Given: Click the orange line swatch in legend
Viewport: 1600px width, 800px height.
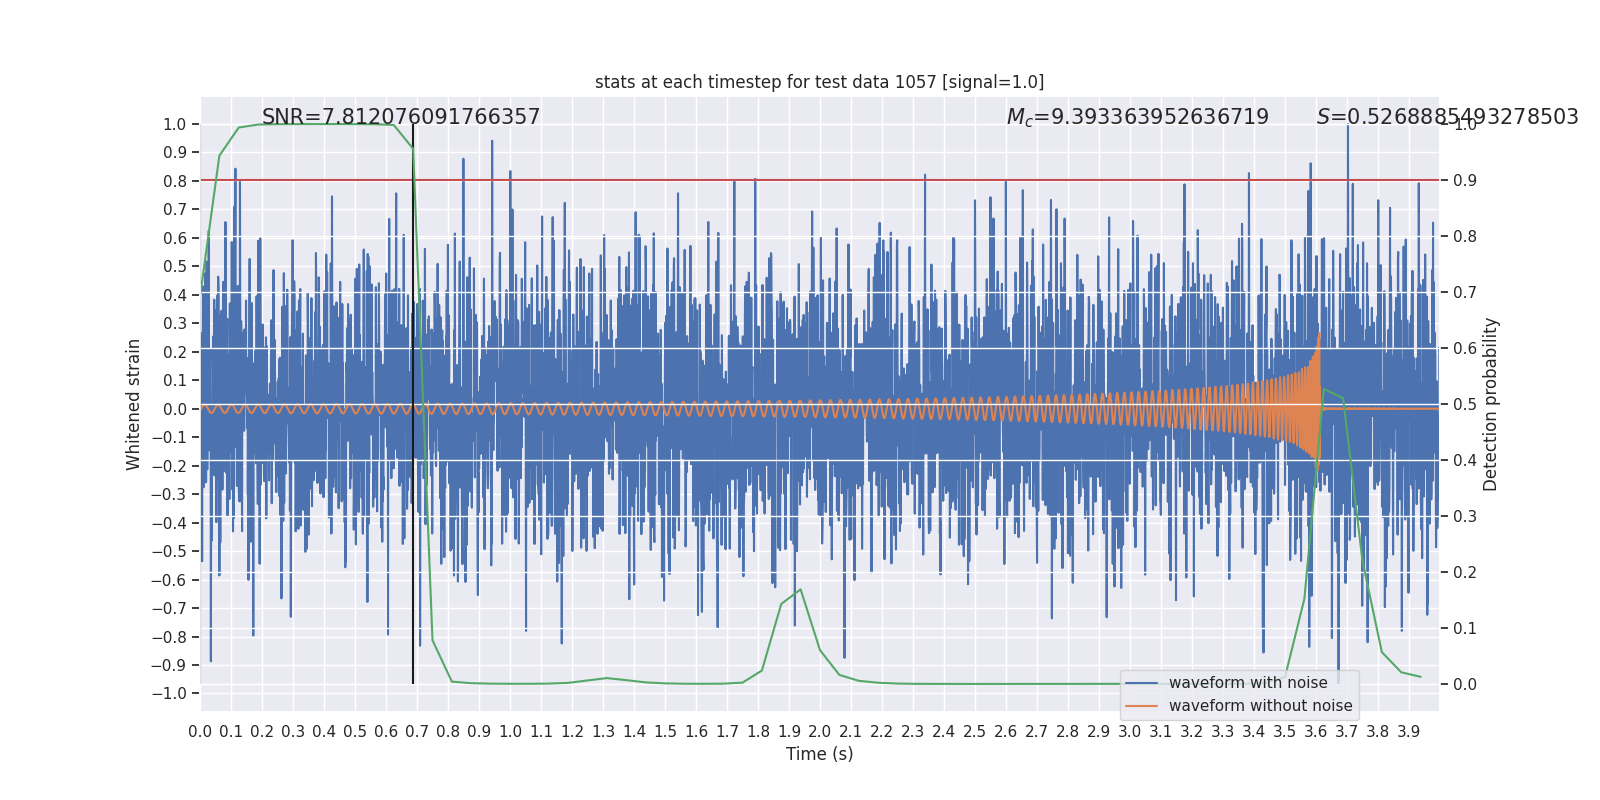Looking at the screenshot, I should 1141,706.
